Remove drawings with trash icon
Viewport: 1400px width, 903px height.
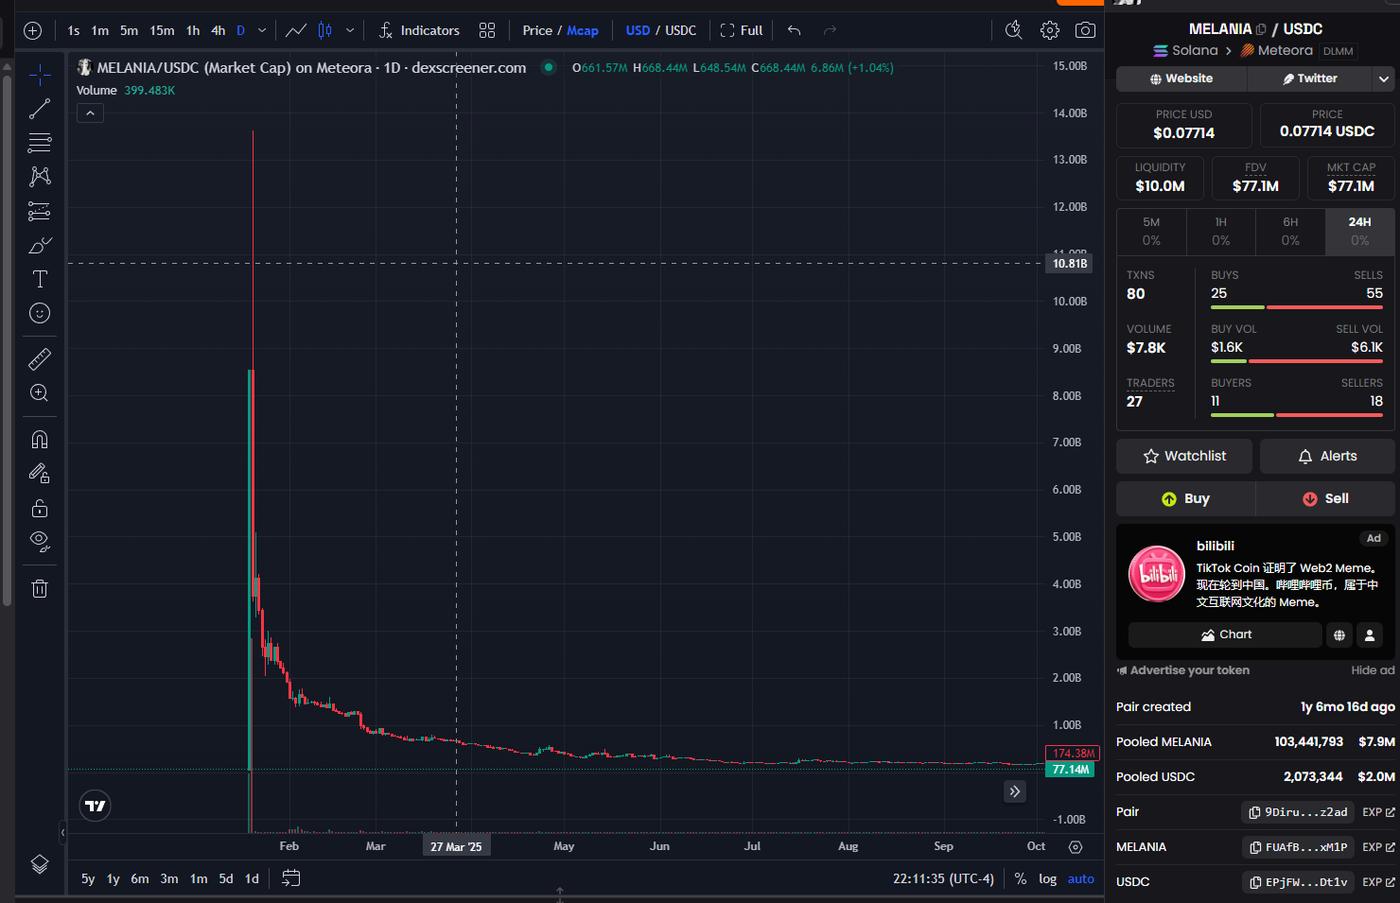(x=39, y=588)
